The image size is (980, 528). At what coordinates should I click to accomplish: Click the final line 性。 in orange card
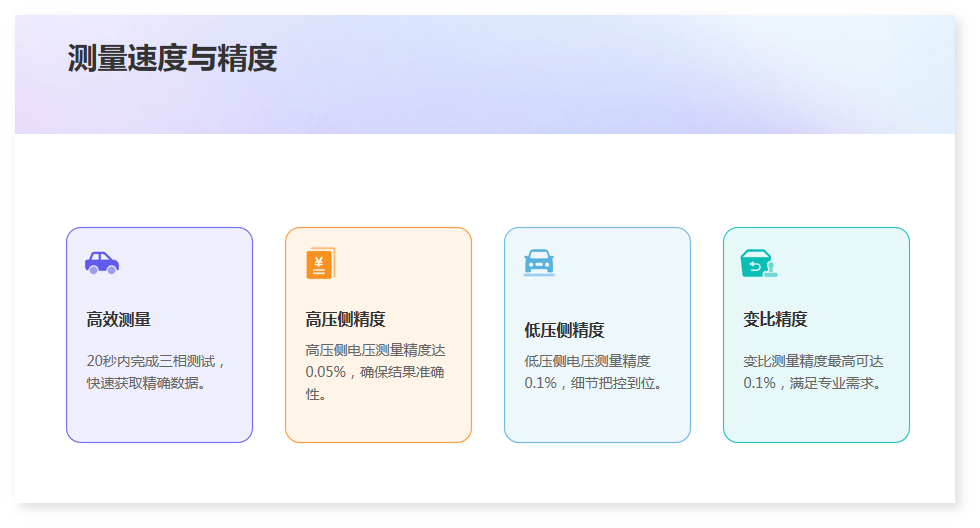coord(318,394)
